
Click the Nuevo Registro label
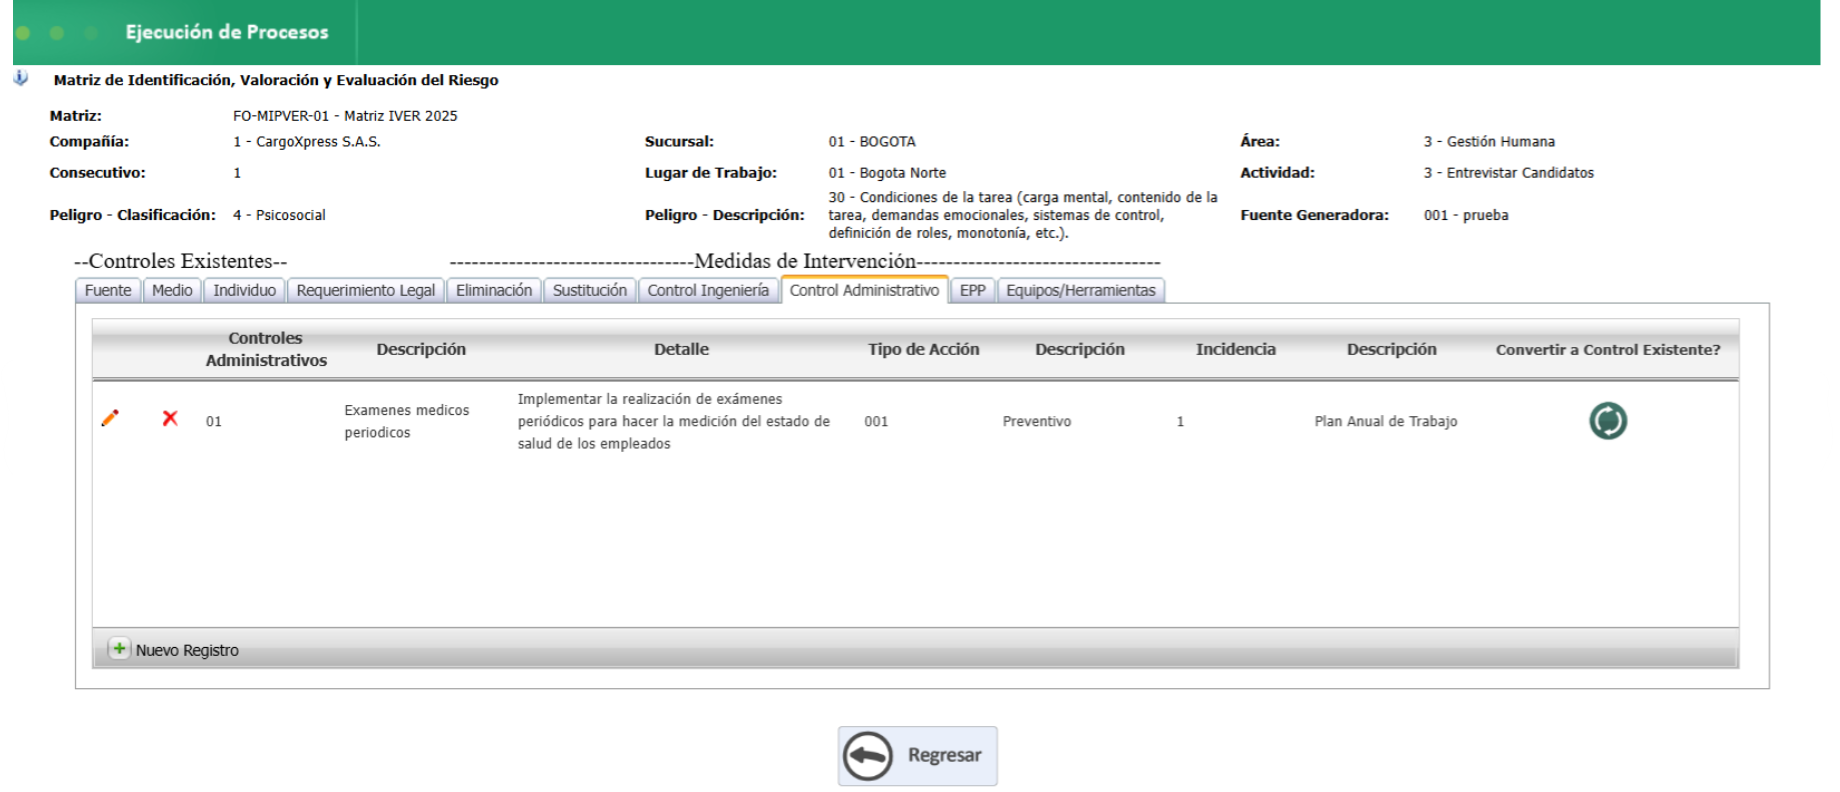[x=187, y=650]
